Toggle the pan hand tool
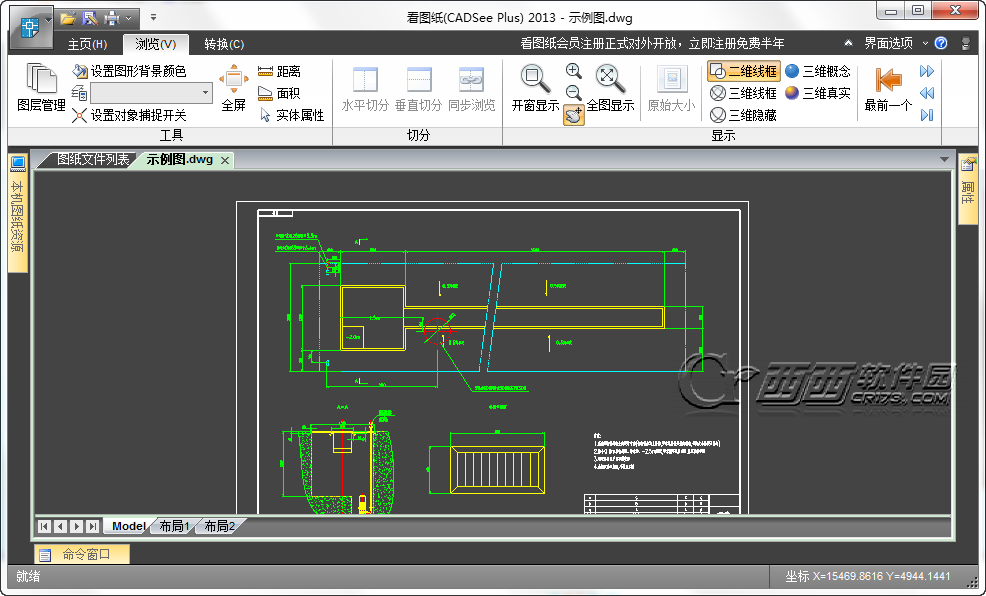 tap(574, 115)
